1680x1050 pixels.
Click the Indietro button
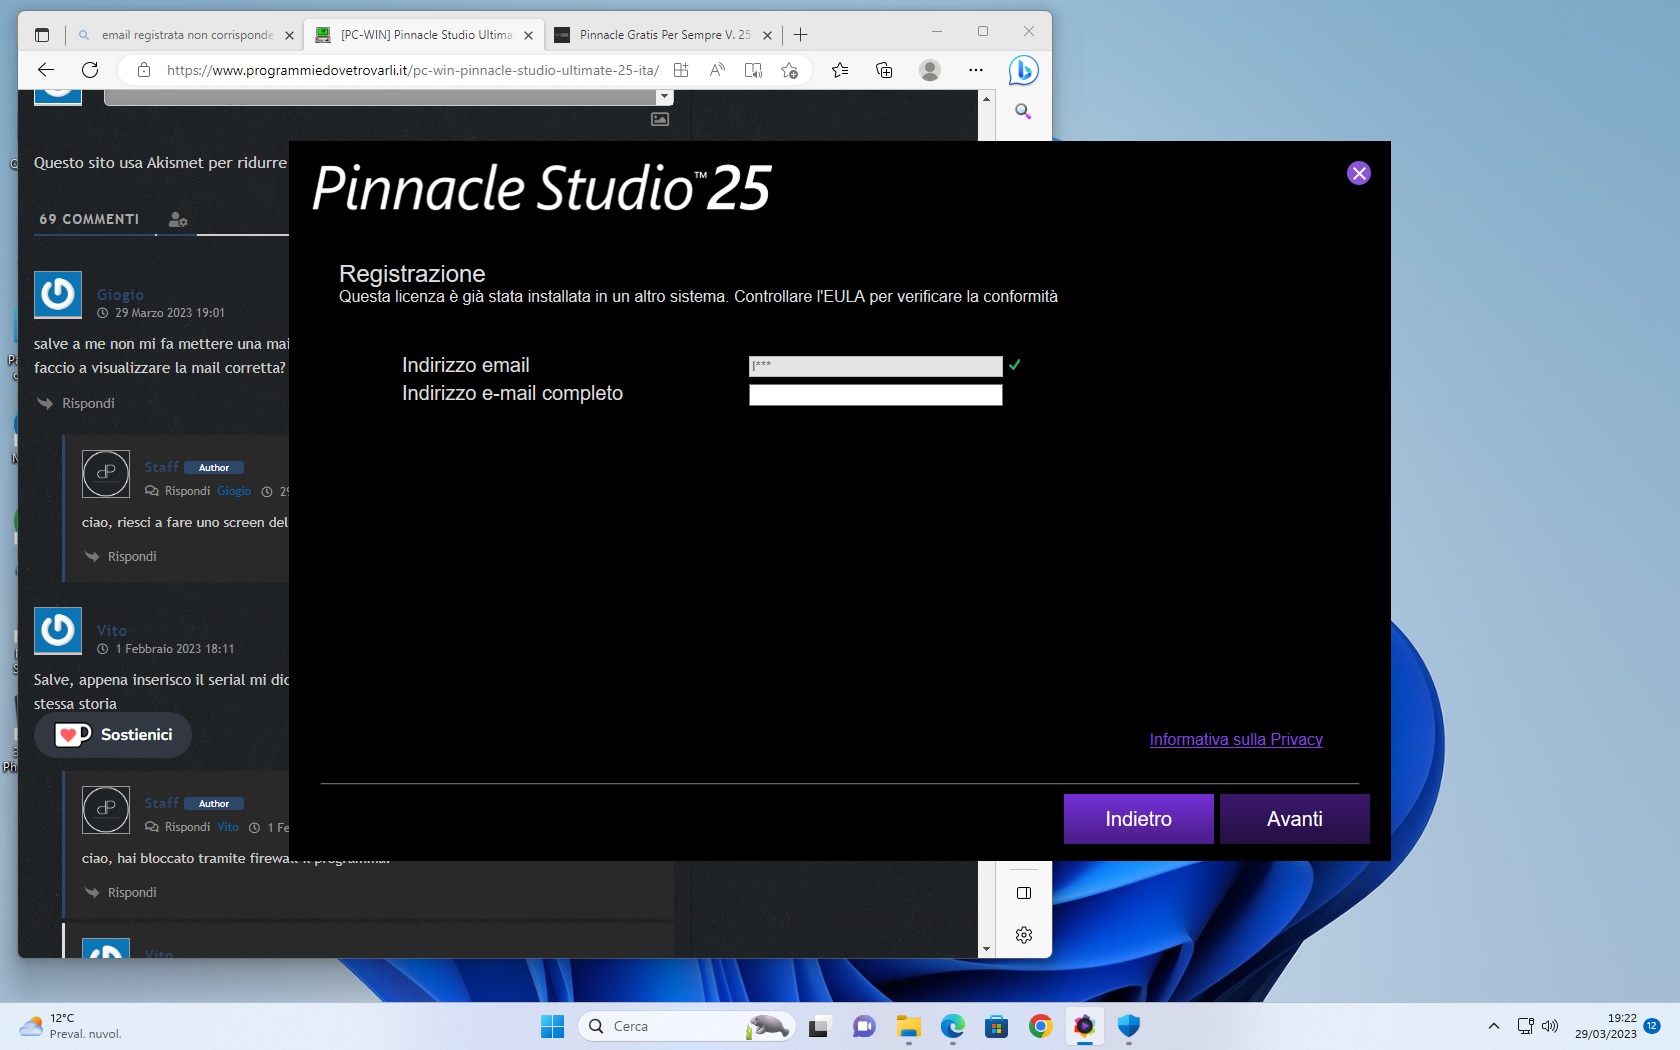click(1138, 819)
